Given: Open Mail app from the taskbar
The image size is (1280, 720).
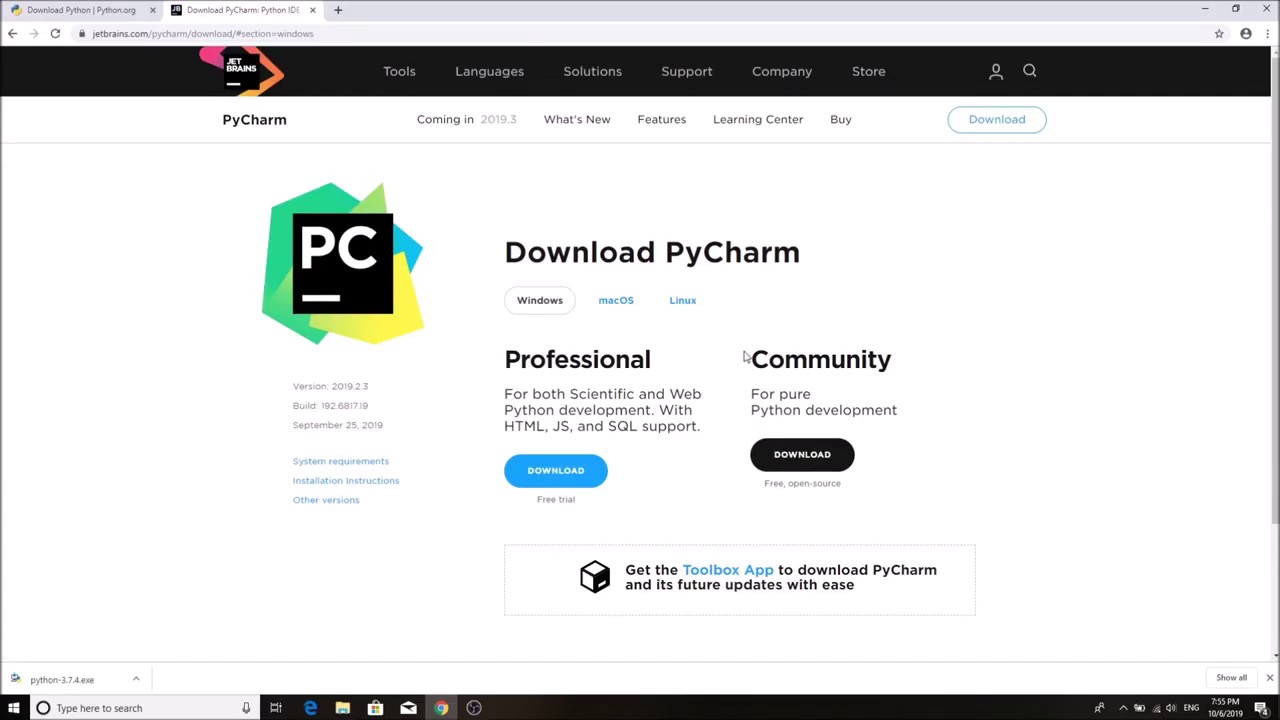Looking at the screenshot, I should pos(408,708).
